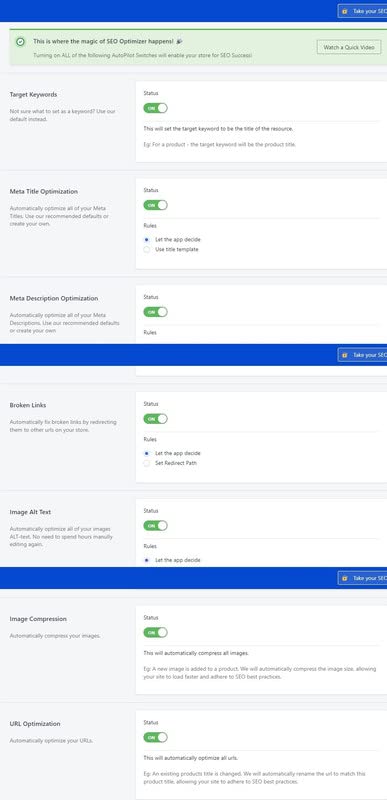
Task: Click 'Automatically optimize your URLs.' description
Action: point(51,741)
